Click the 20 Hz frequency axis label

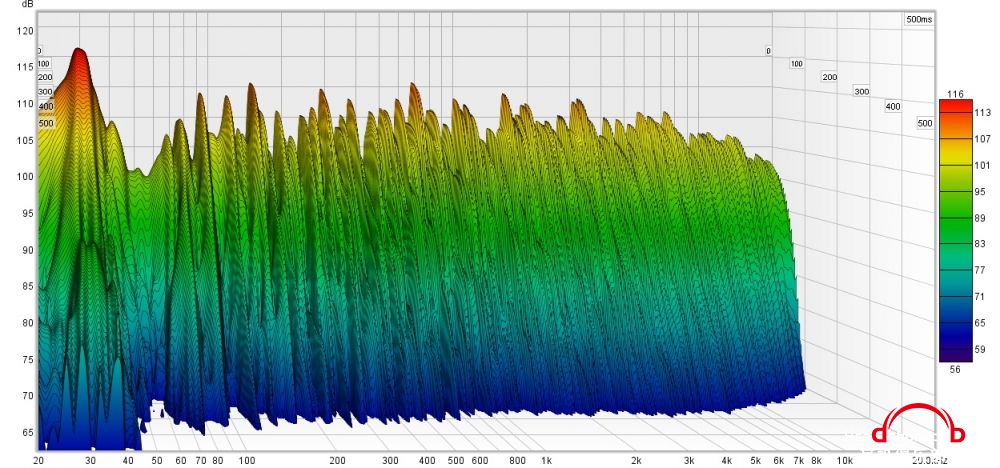click(38, 461)
